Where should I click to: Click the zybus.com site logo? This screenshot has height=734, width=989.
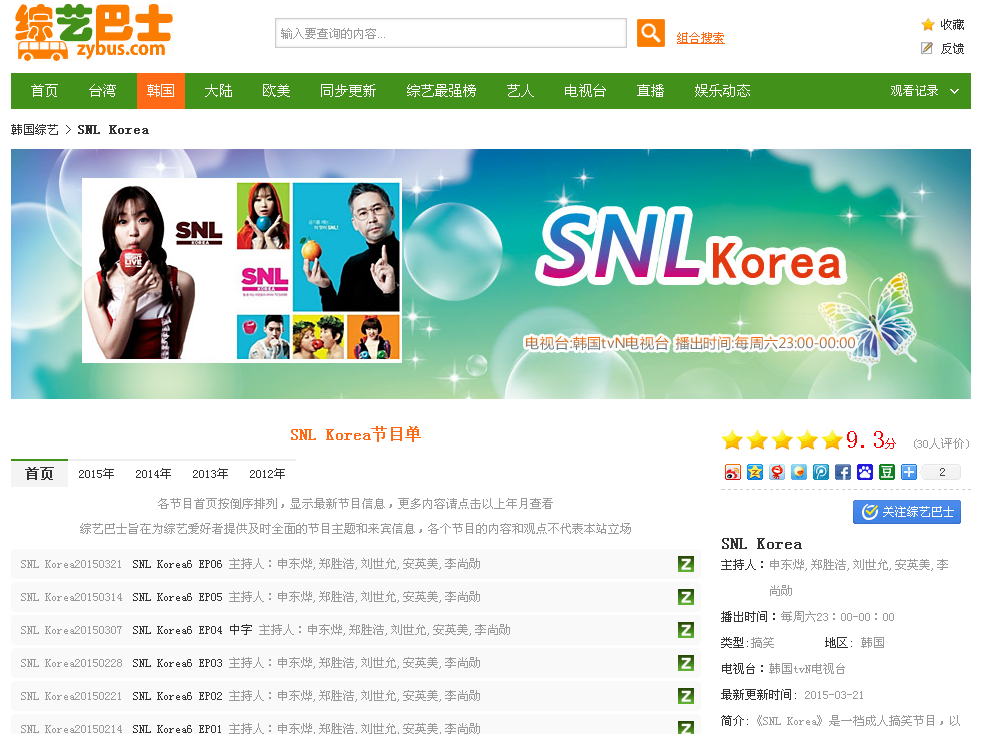point(94,33)
